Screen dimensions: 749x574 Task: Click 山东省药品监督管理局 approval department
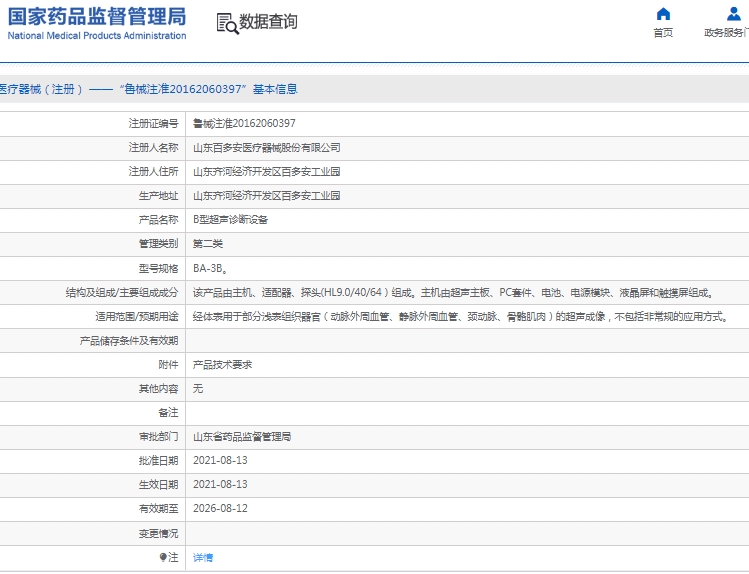pyautogui.click(x=242, y=437)
